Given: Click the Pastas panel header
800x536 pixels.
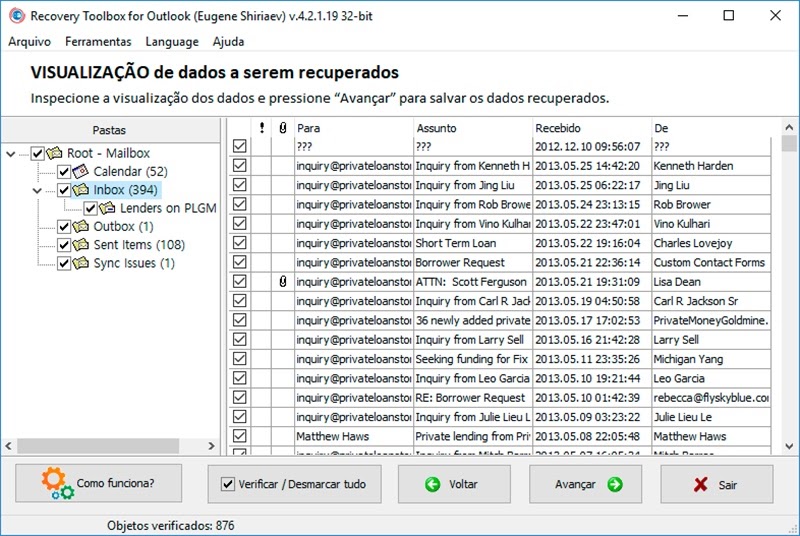Looking at the screenshot, I should pyautogui.click(x=110, y=131).
